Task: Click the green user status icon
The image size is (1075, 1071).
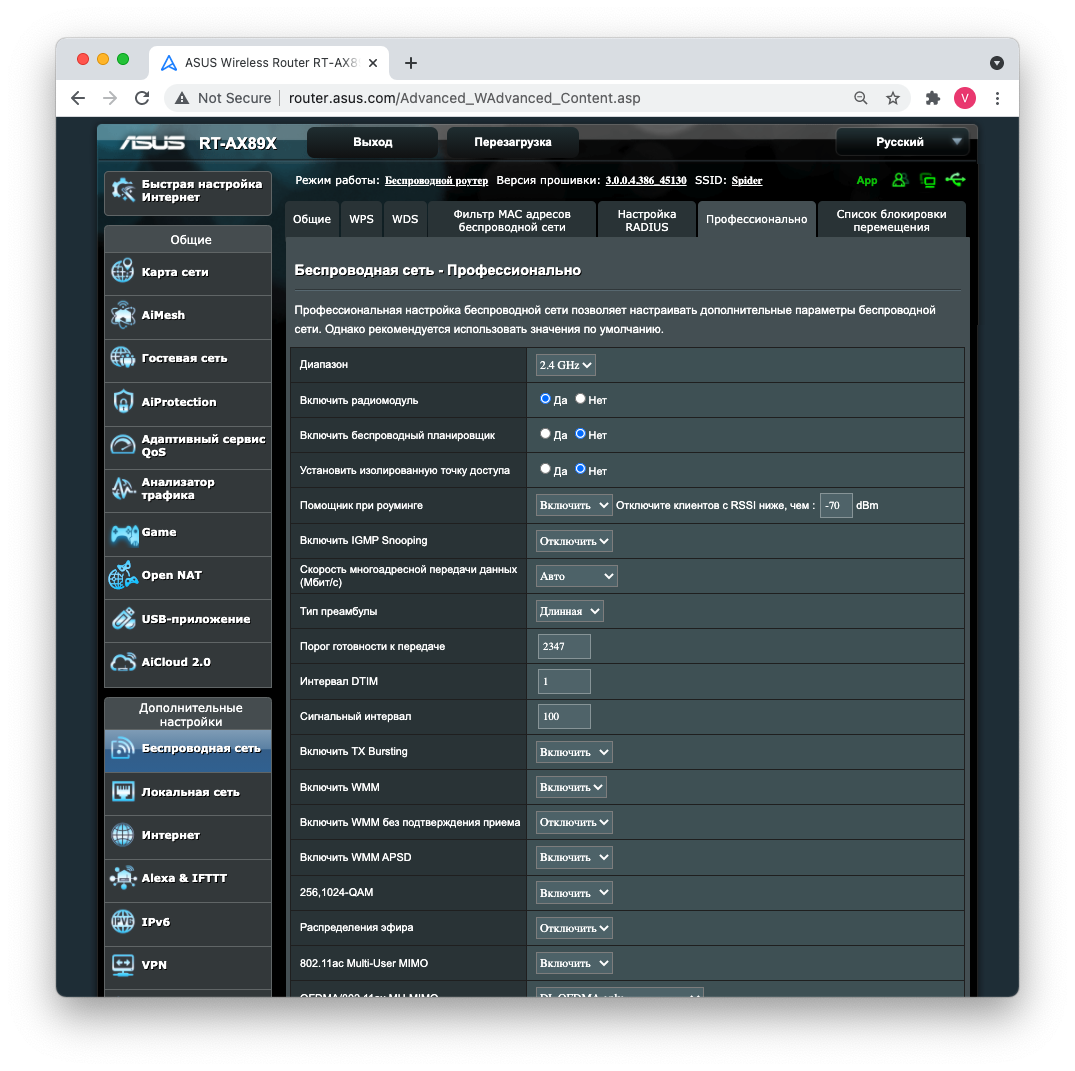Action: pyautogui.click(x=899, y=180)
